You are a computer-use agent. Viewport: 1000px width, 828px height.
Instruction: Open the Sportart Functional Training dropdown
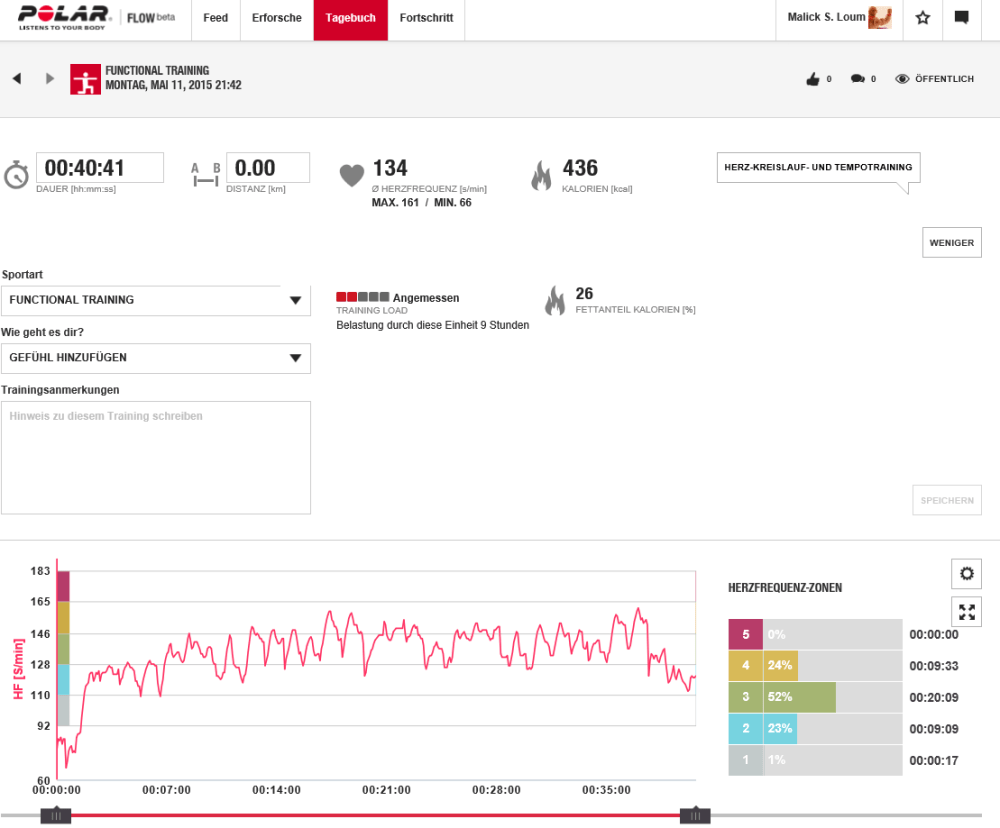click(156, 300)
